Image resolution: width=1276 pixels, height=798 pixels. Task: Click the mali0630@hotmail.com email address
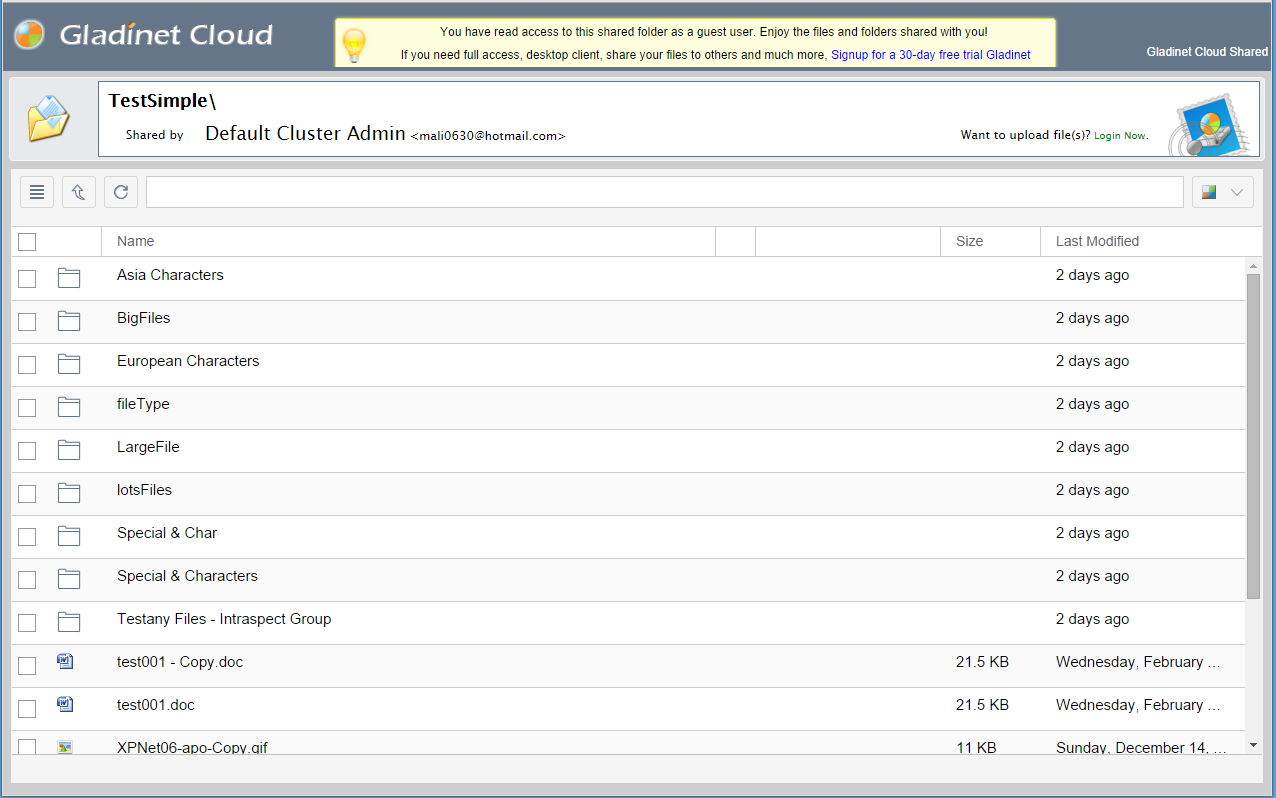pos(488,136)
